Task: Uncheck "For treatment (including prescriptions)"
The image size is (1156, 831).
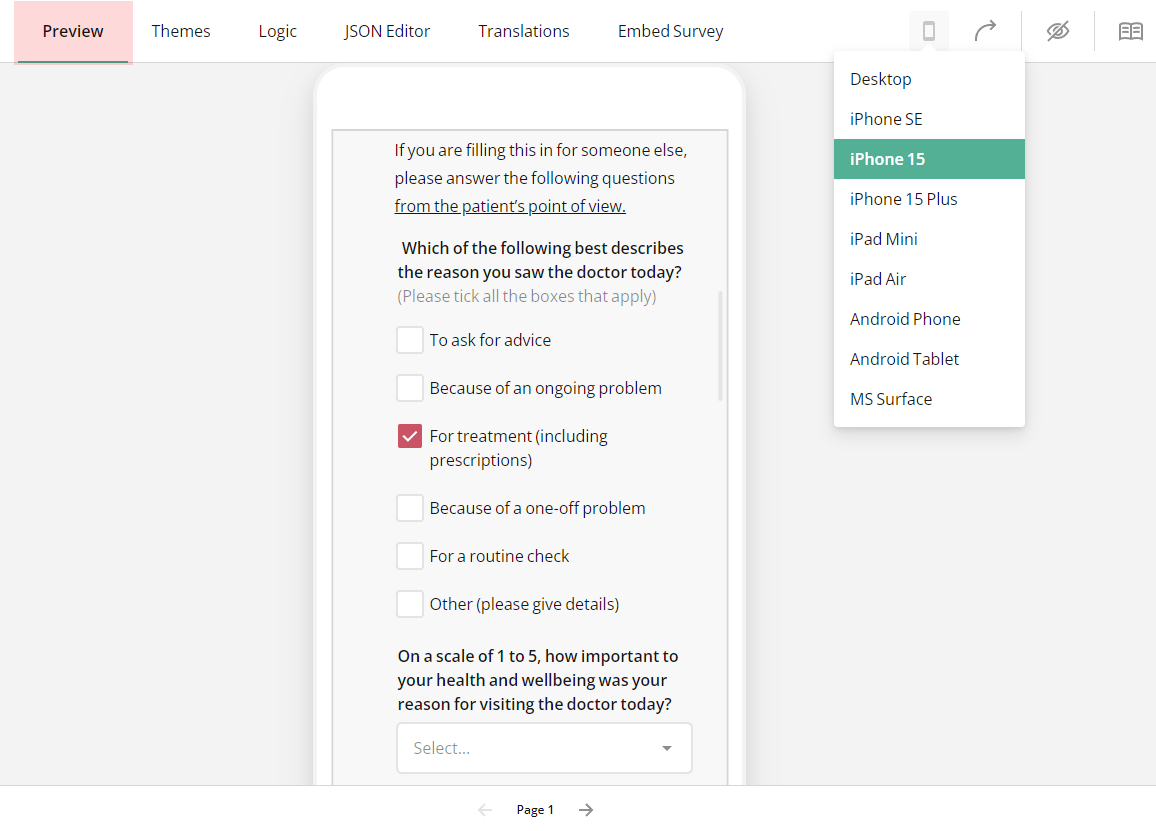Action: [x=409, y=435]
